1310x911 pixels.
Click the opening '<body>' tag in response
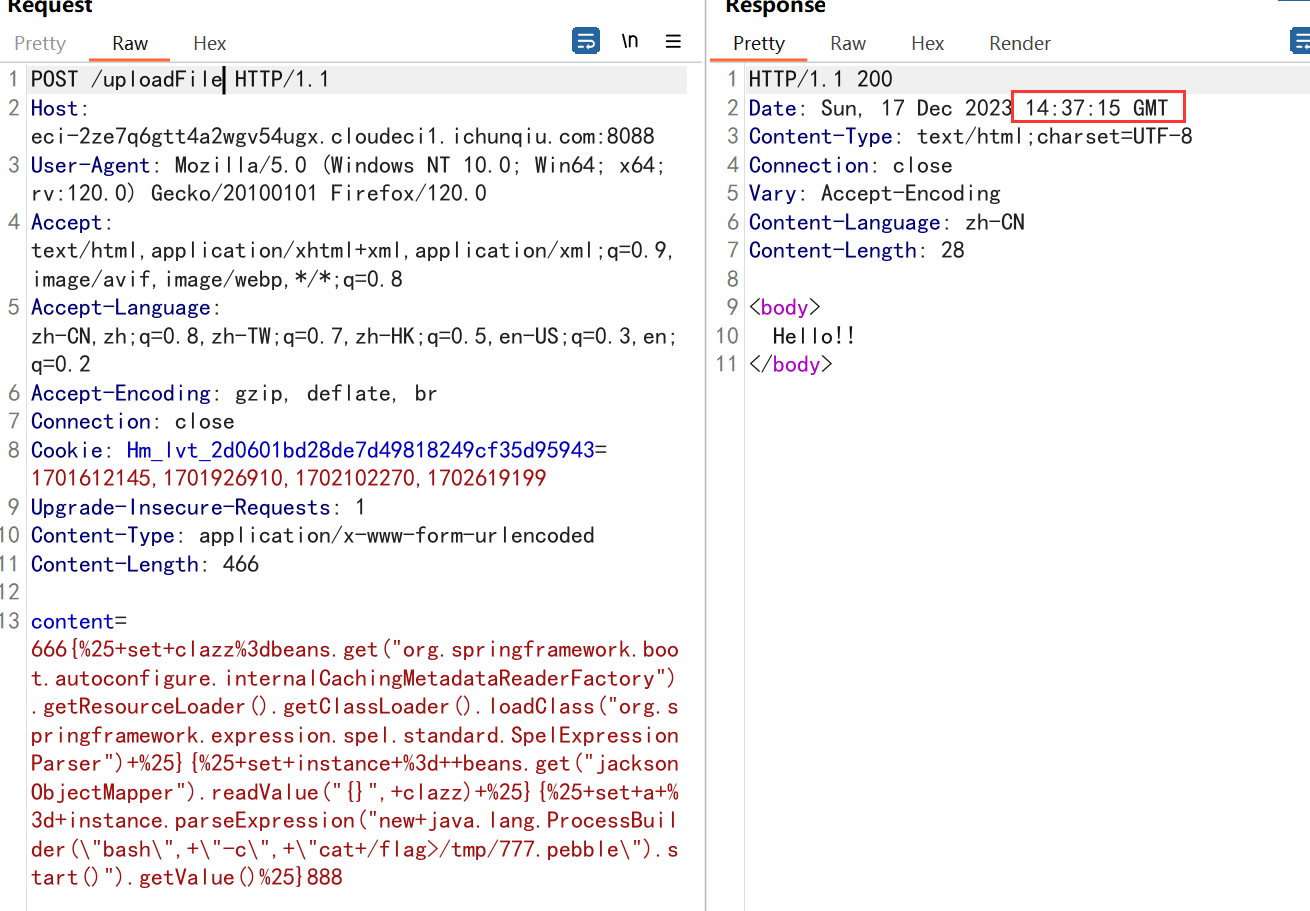785,307
